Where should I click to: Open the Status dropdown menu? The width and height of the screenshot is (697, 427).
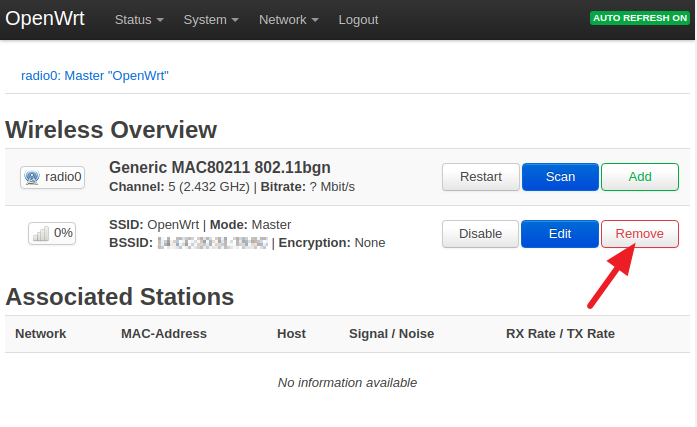click(139, 20)
